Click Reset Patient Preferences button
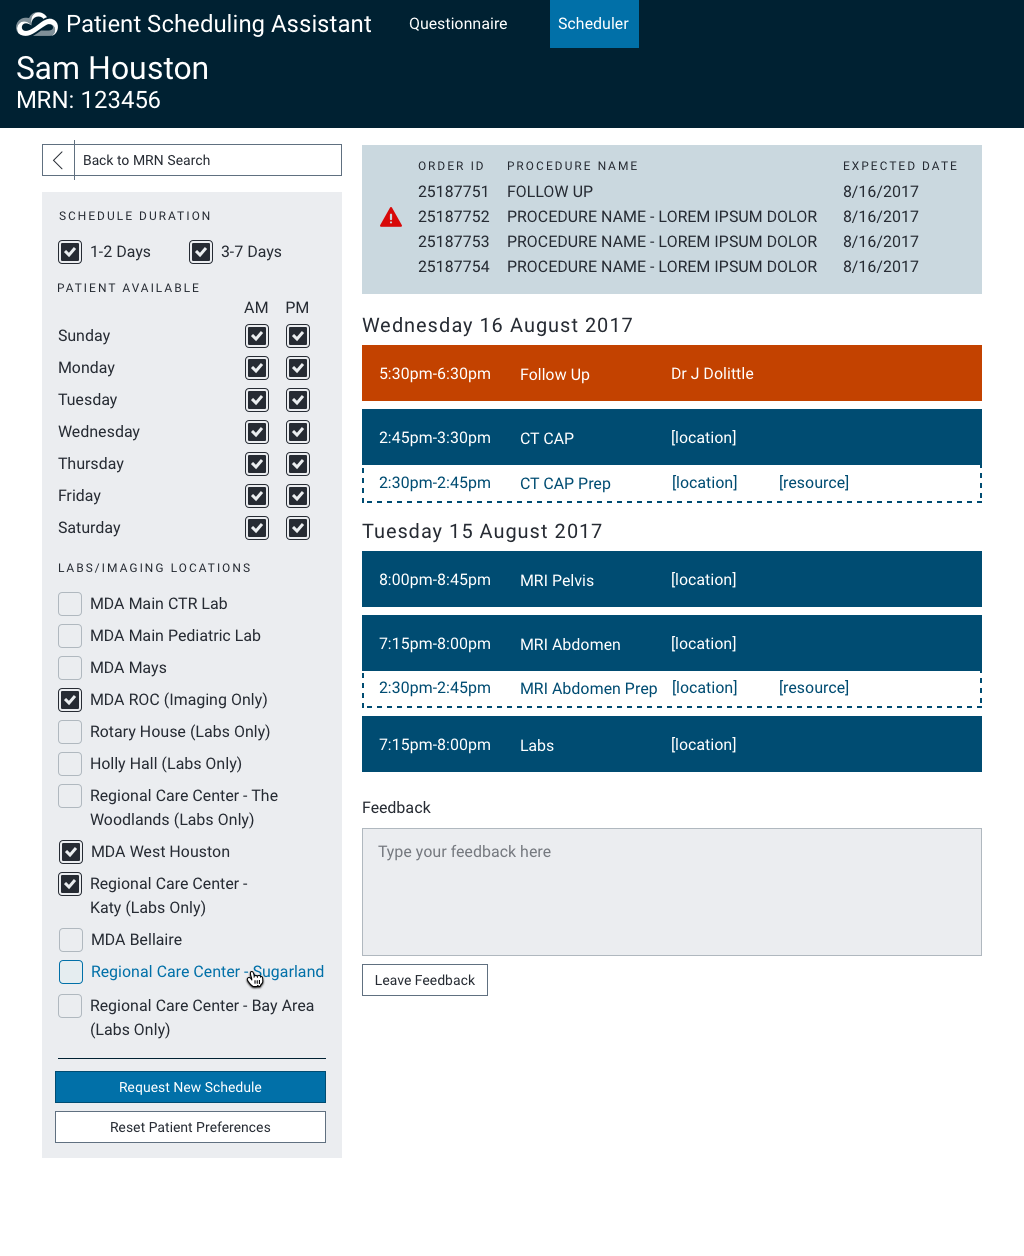The image size is (1024, 1256). (190, 1127)
